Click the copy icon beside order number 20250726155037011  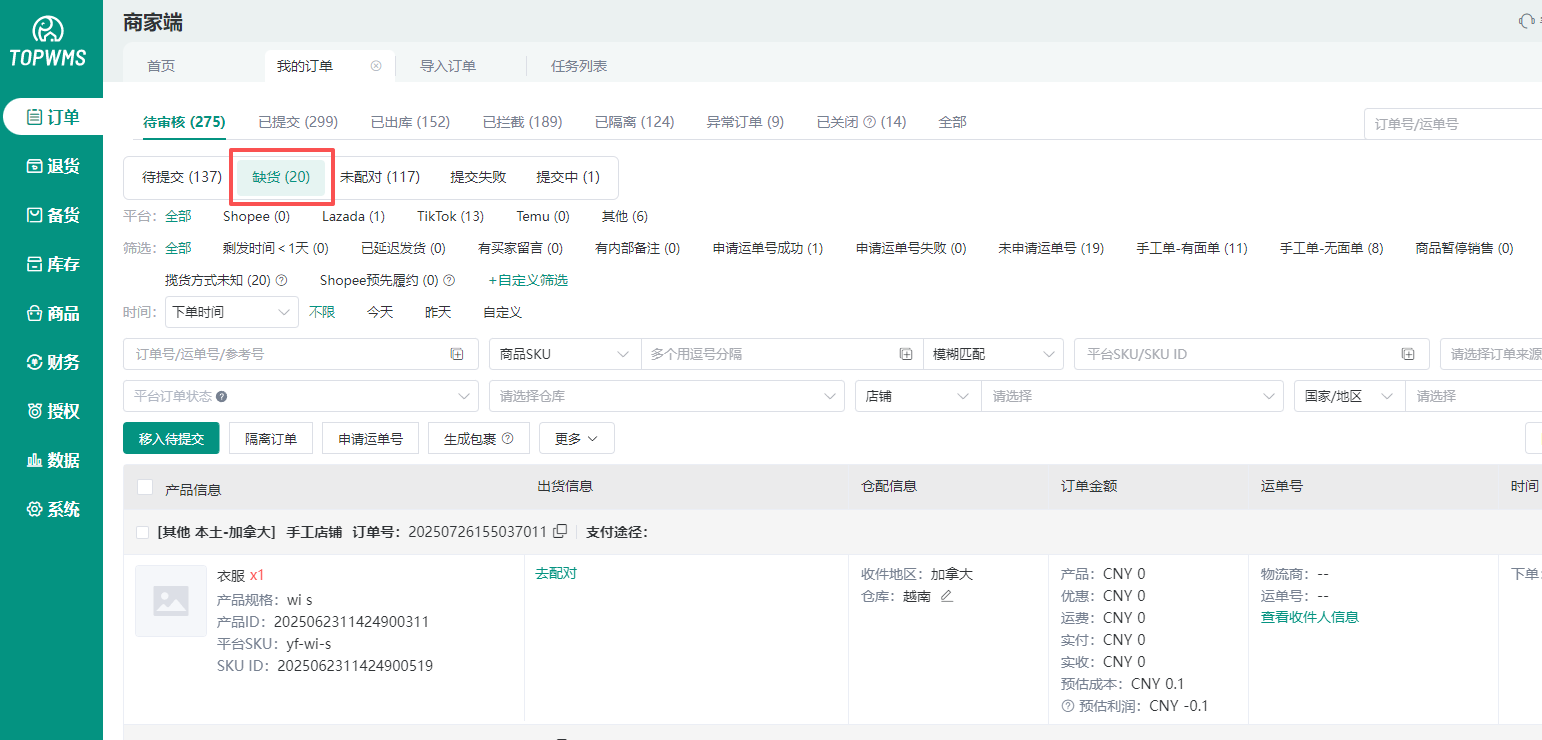click(560, 531)
